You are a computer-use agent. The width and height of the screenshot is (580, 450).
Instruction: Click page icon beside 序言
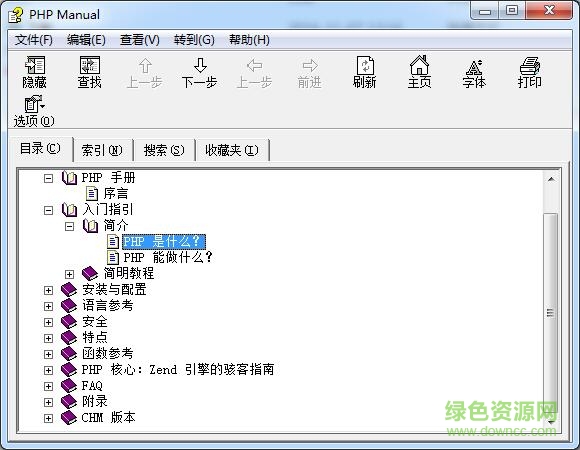[x=92, y=193]
